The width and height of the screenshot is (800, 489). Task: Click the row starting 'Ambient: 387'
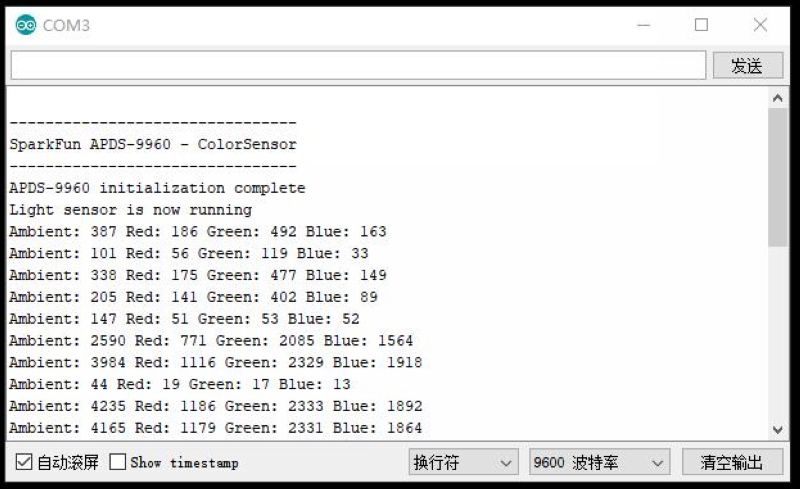pyautogui.click(x=198, y=232)
